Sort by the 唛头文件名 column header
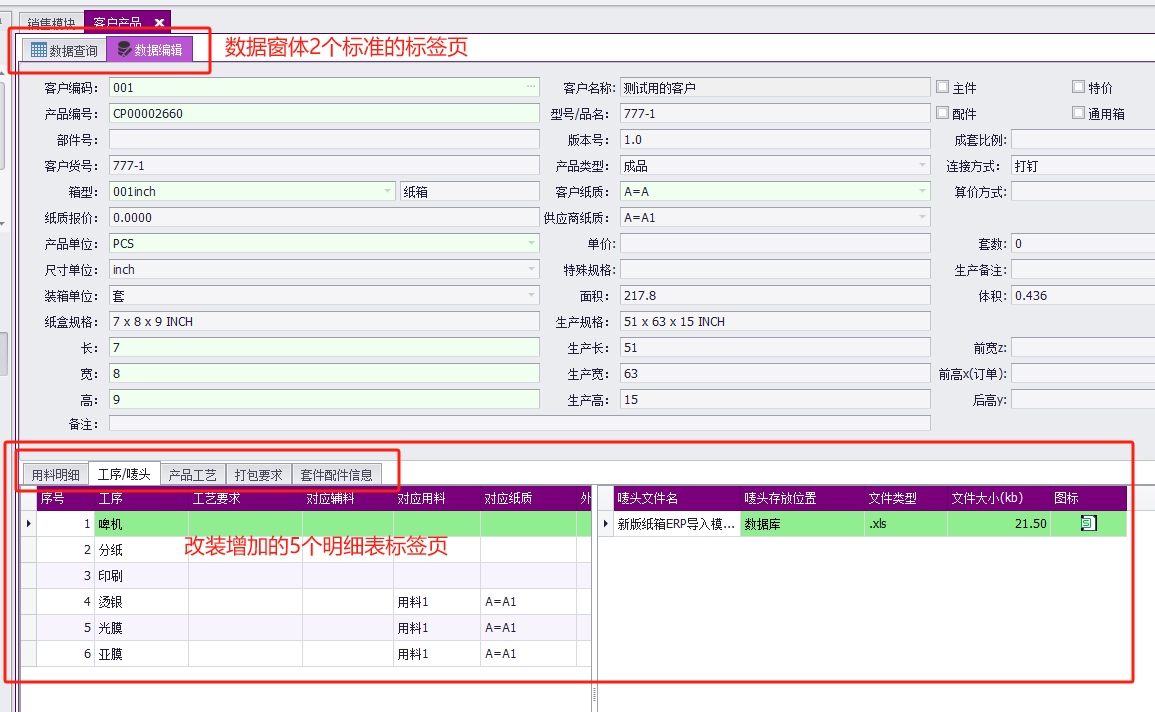Screen dimensions: 1155x712 [677, 498]
